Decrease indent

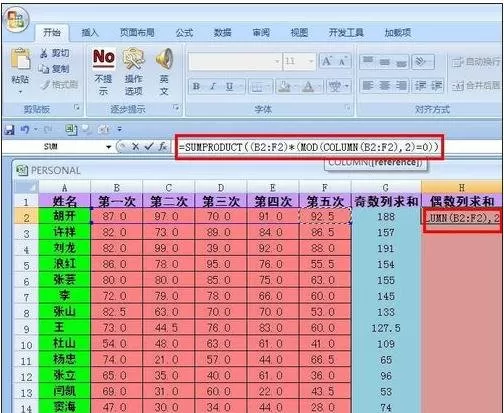[420, 86]
